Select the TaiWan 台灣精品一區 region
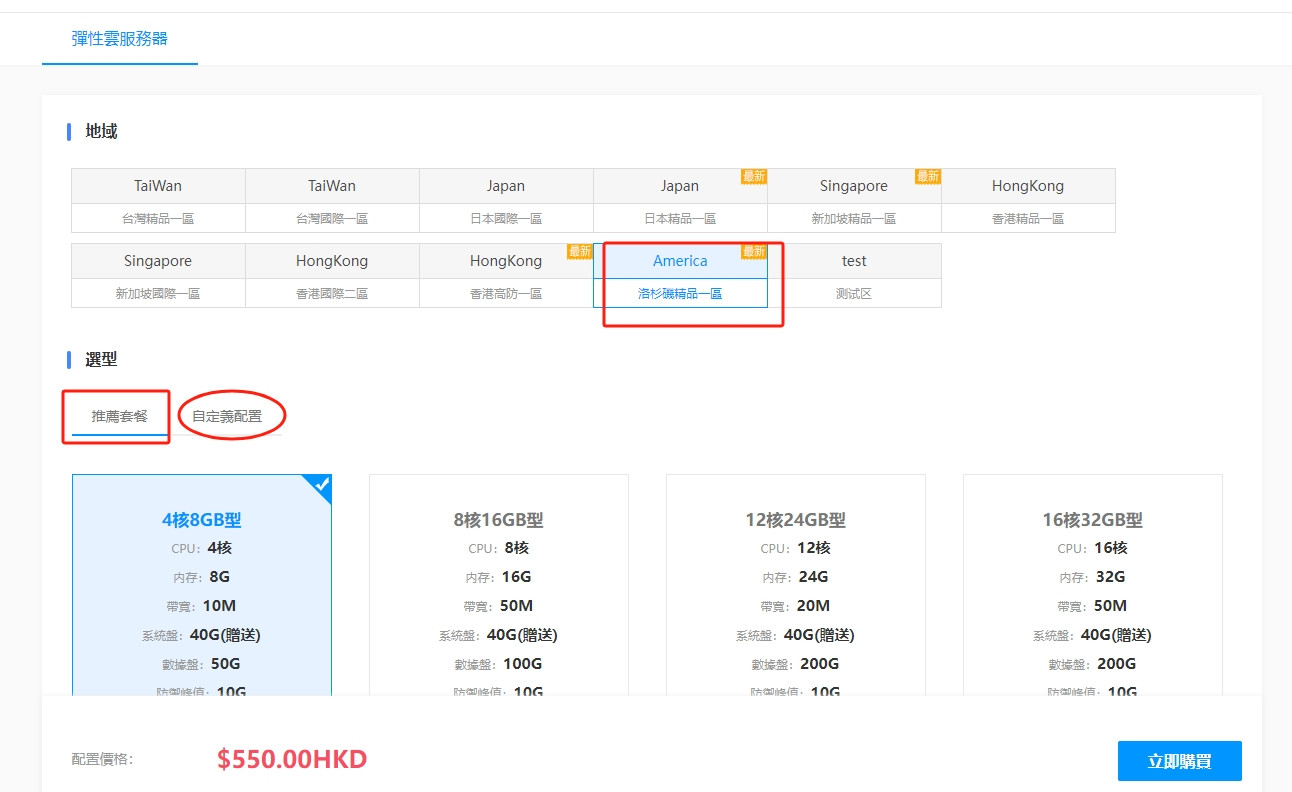Image resolution: width=1292 pixels, height=792 pixels. [x=158, y=201]
